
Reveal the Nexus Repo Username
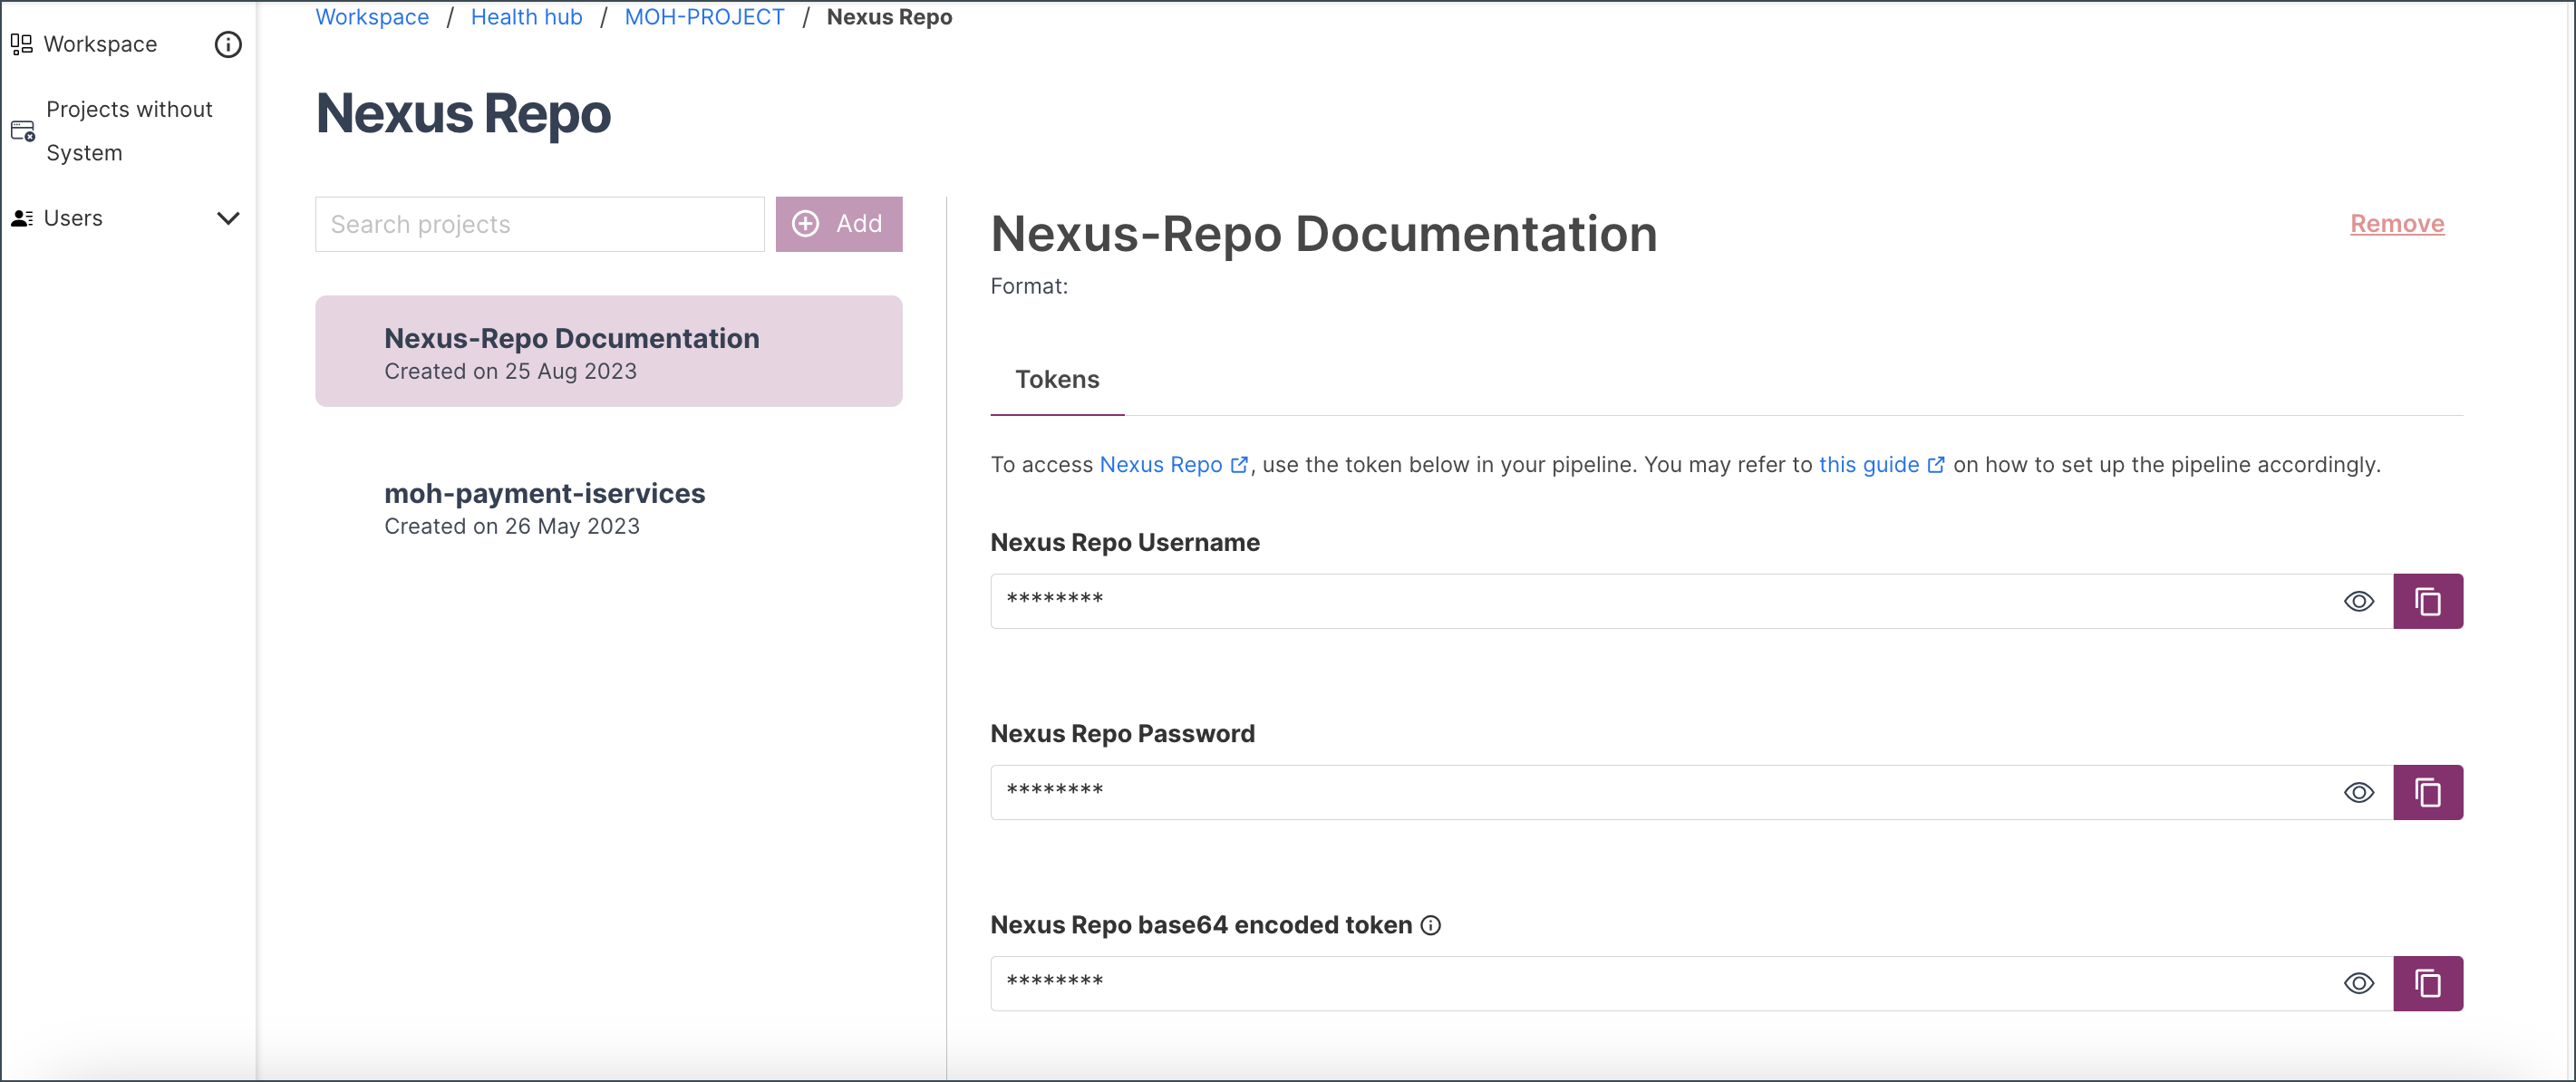[2359, 601]
